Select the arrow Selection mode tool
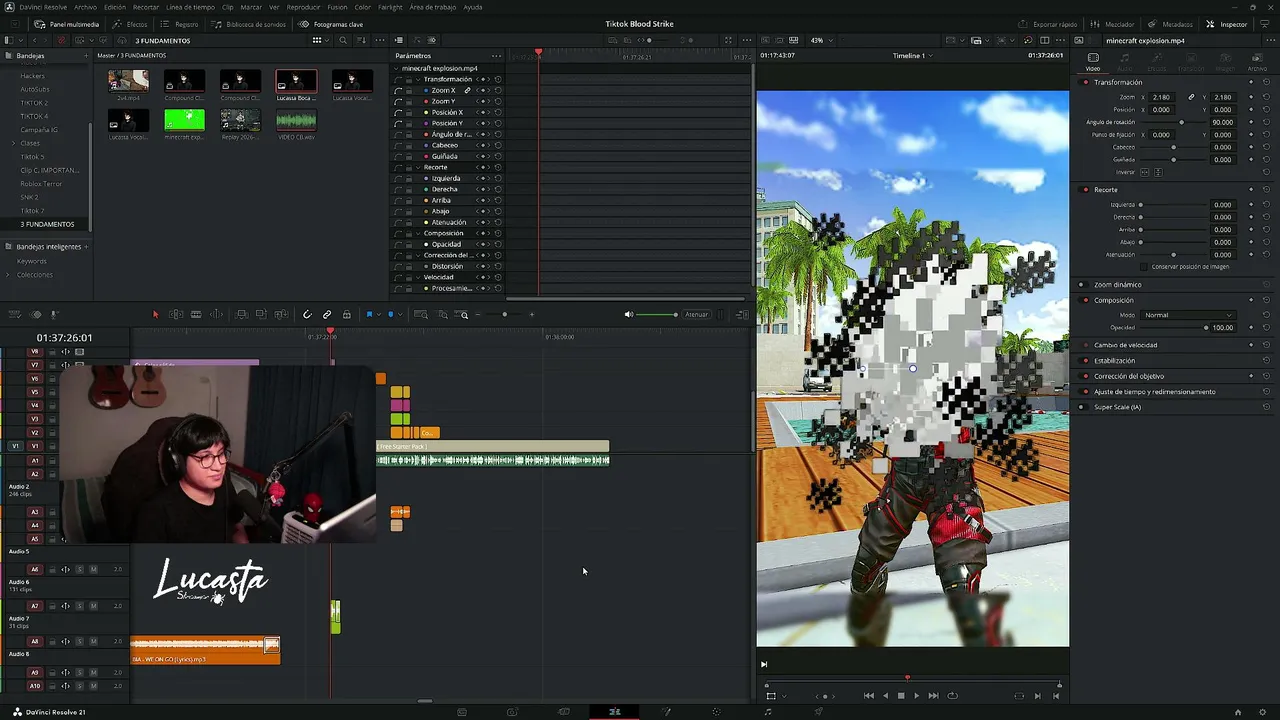The height and width of the screenshot is (720, 1280). coord(155,315)
